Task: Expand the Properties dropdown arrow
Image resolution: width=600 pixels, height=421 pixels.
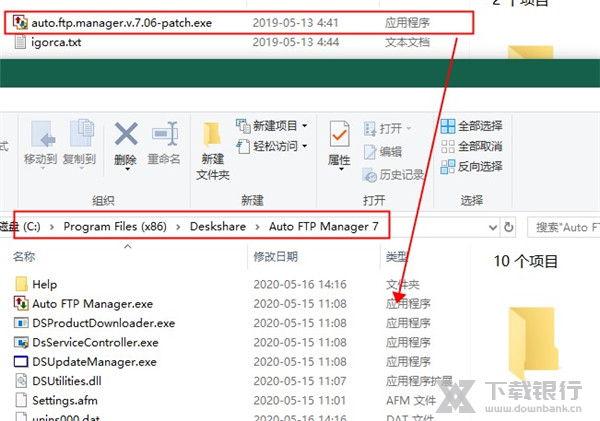Action: point(341,169)
